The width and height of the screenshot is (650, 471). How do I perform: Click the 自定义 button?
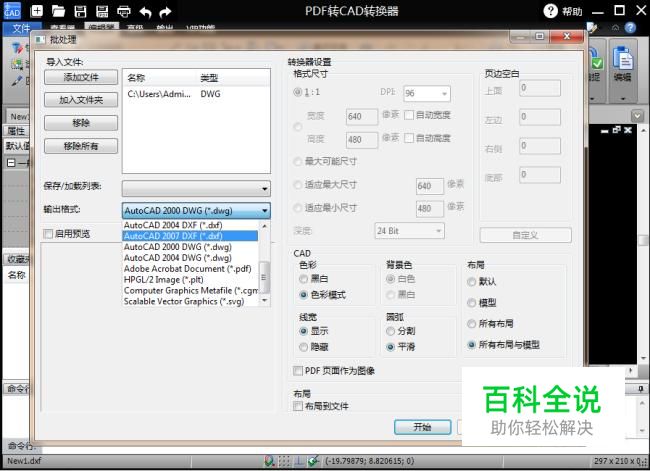click(525, 235)
